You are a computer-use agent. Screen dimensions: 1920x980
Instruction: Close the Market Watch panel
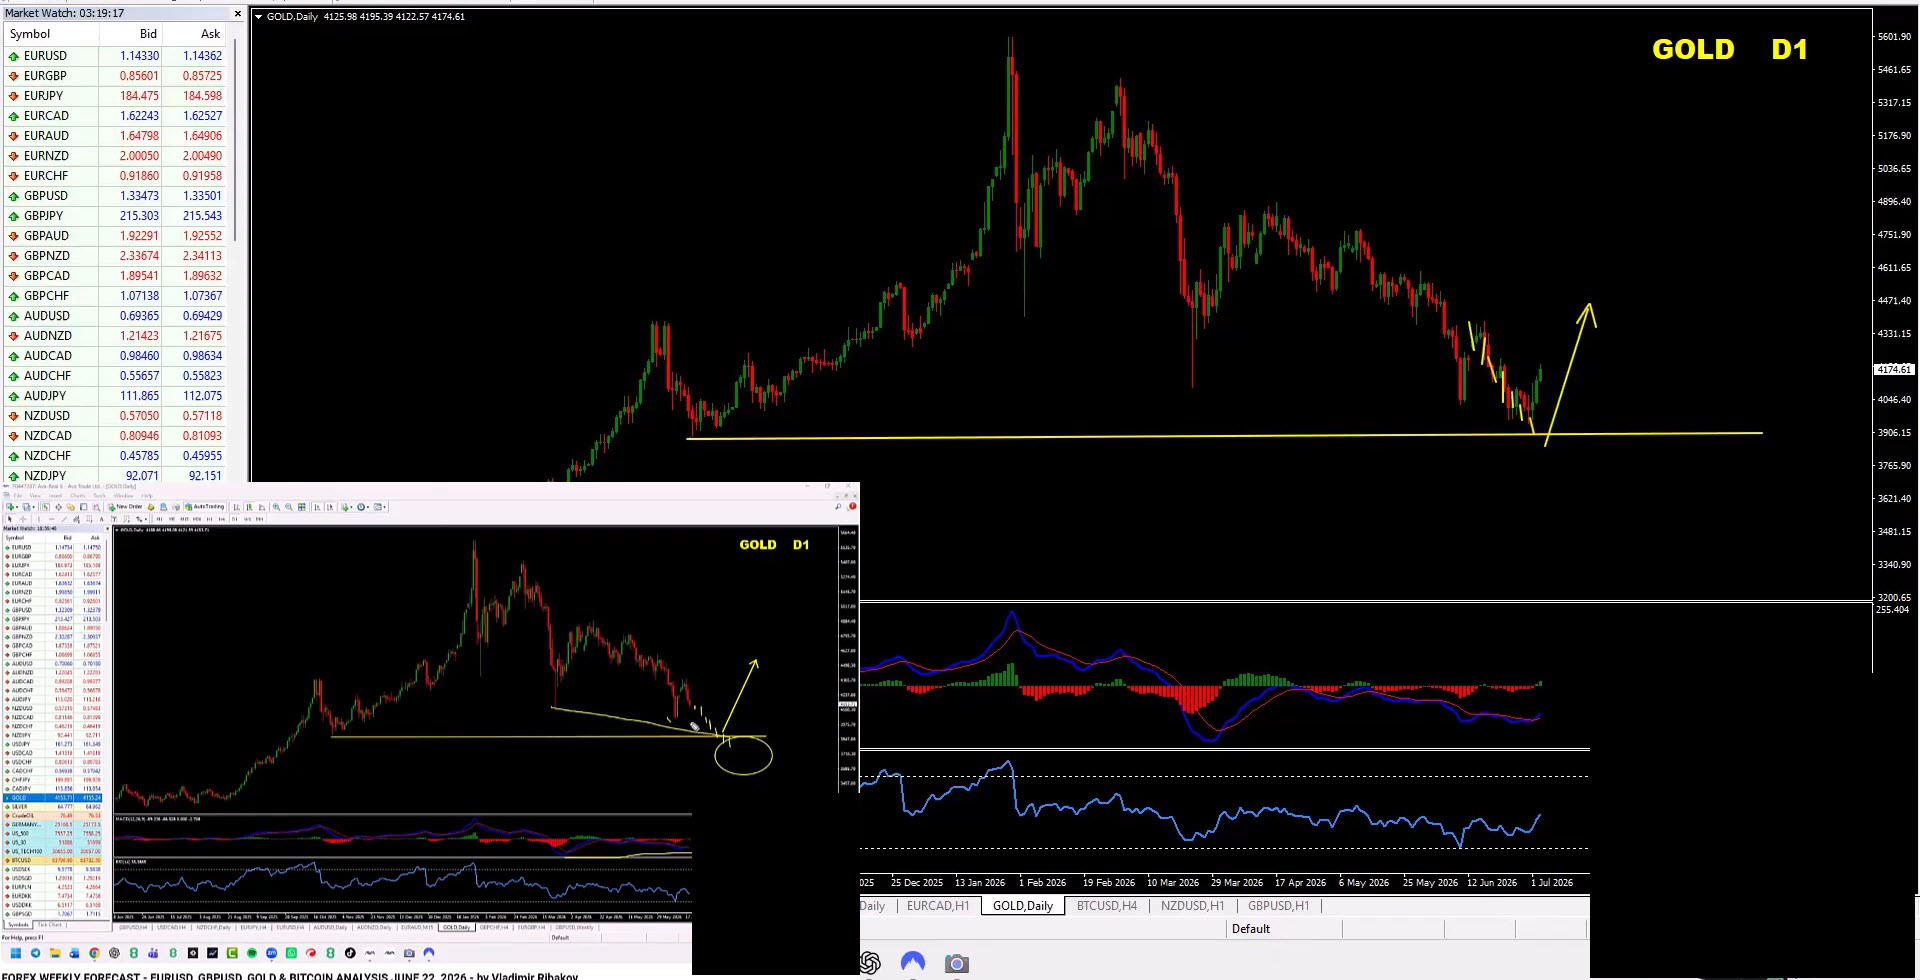point(237,14)
